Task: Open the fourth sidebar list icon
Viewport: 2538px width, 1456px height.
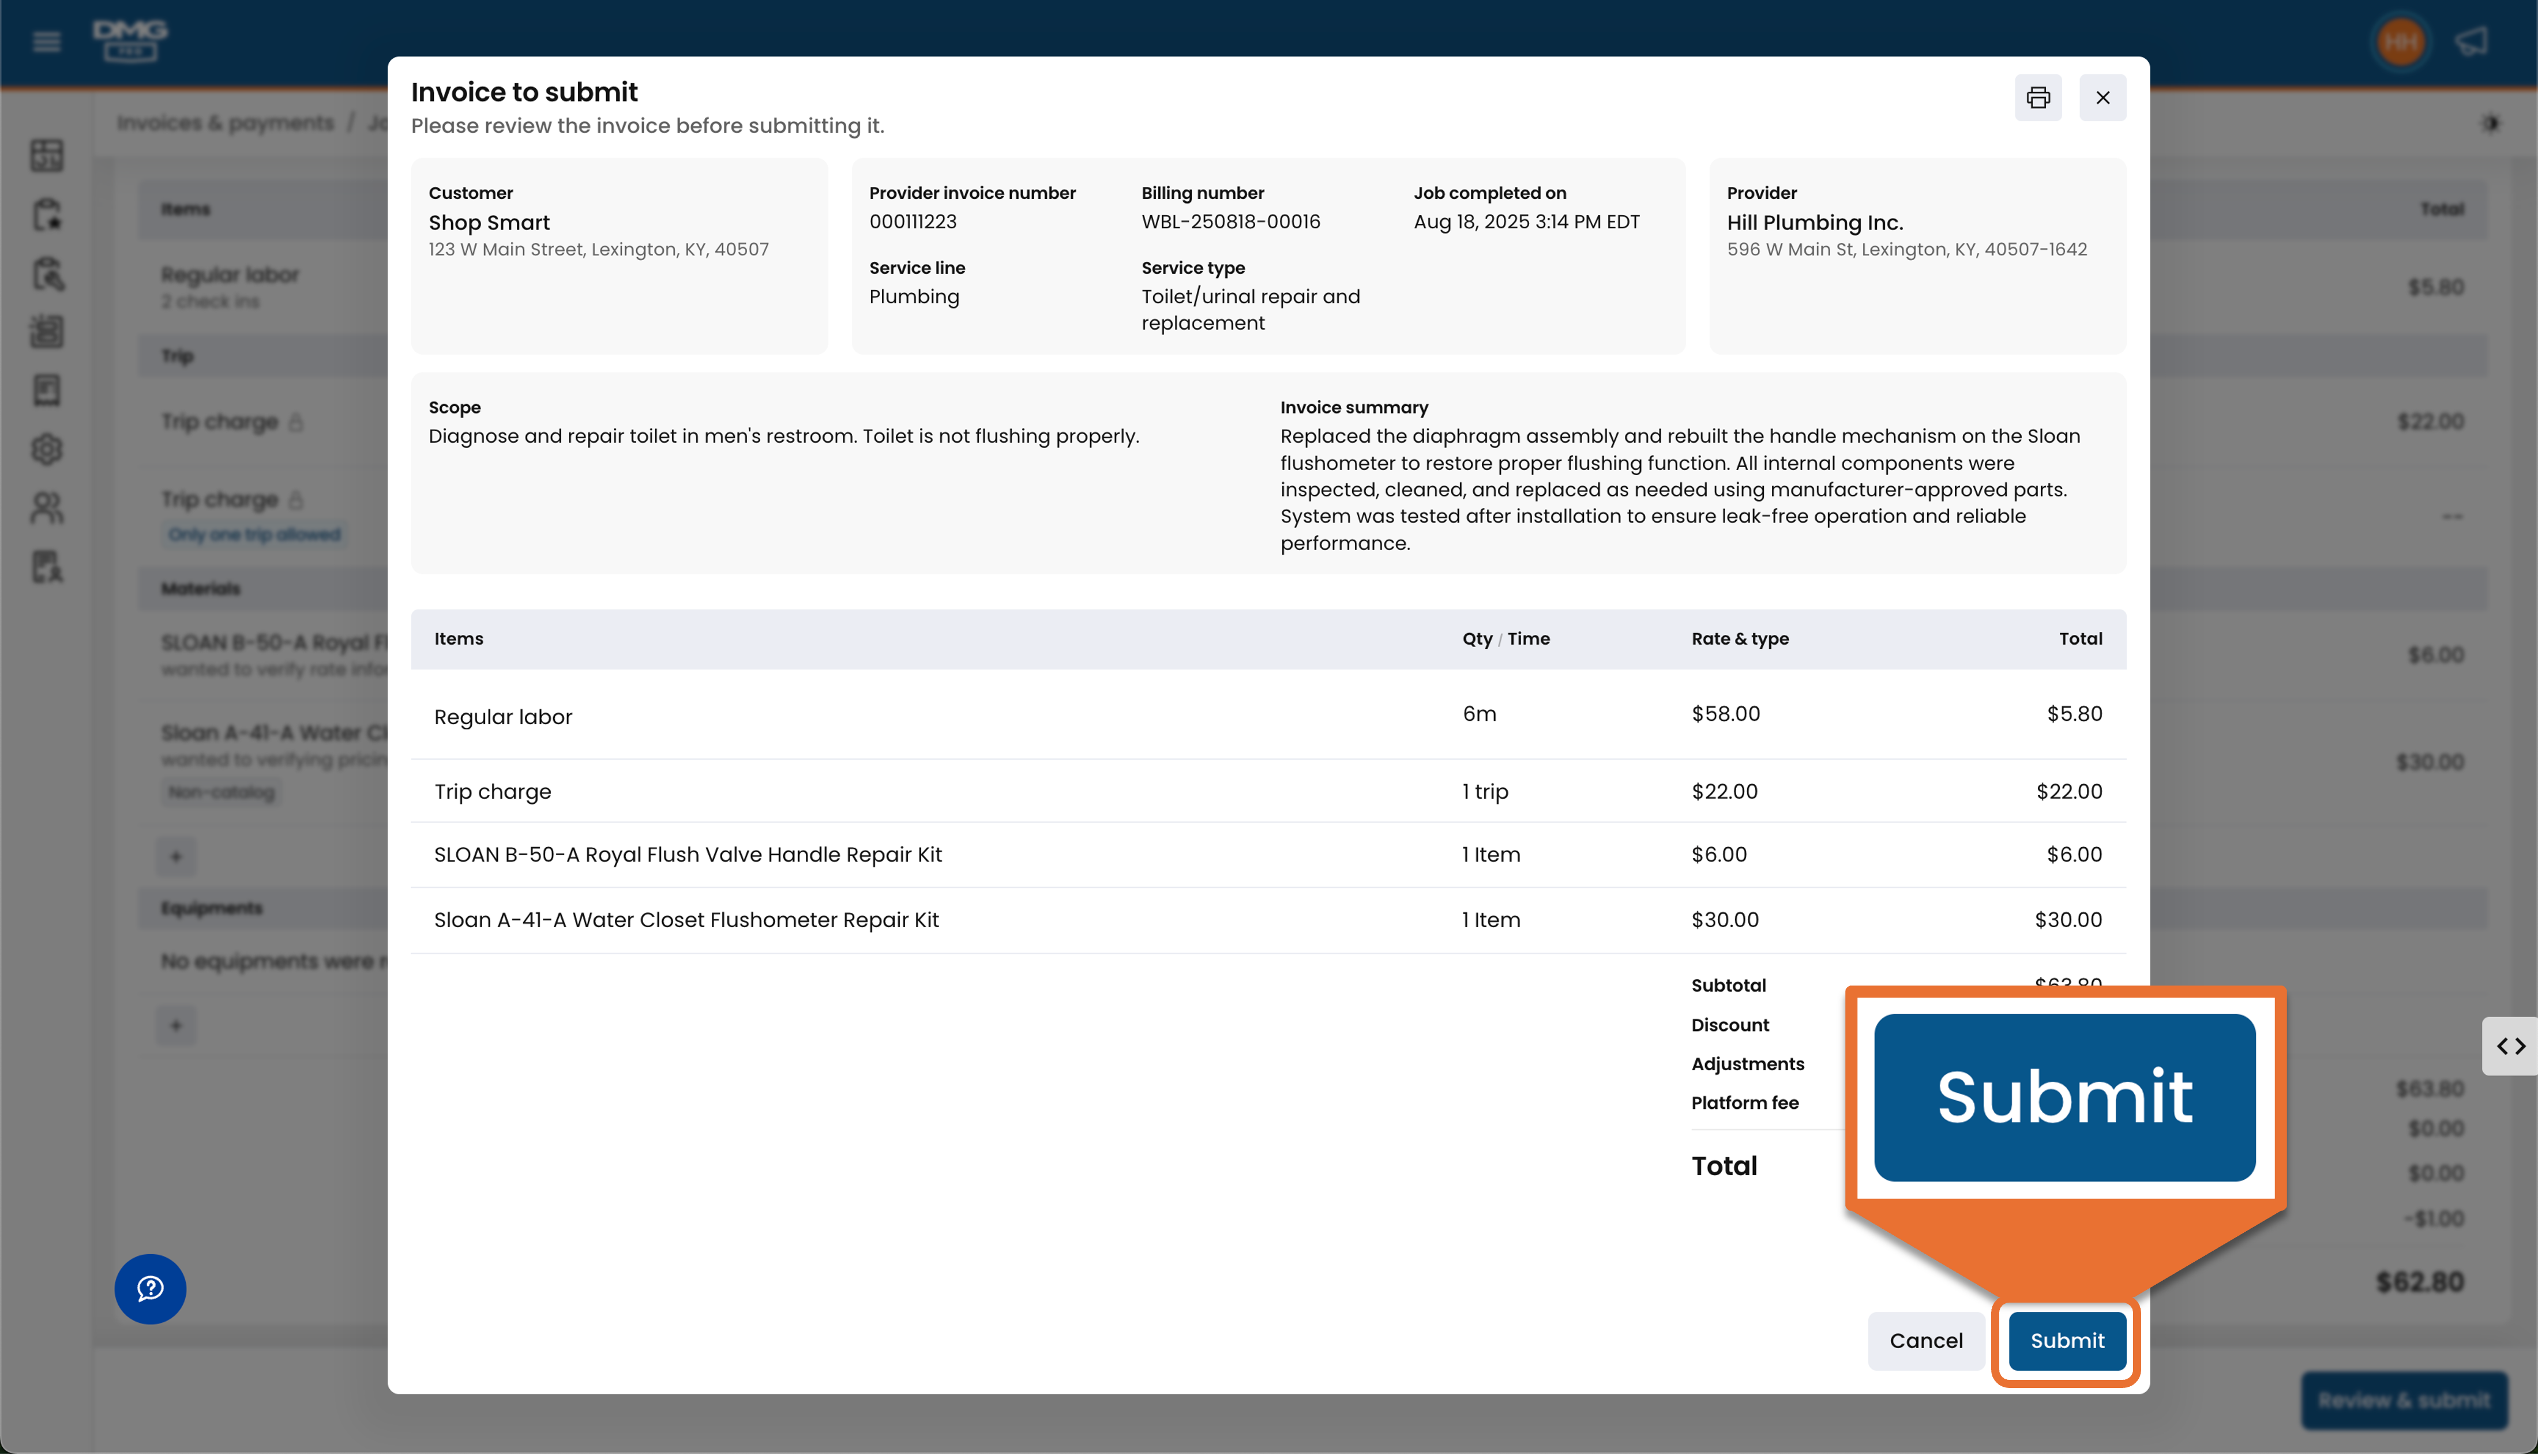Action: click(47, 331)
